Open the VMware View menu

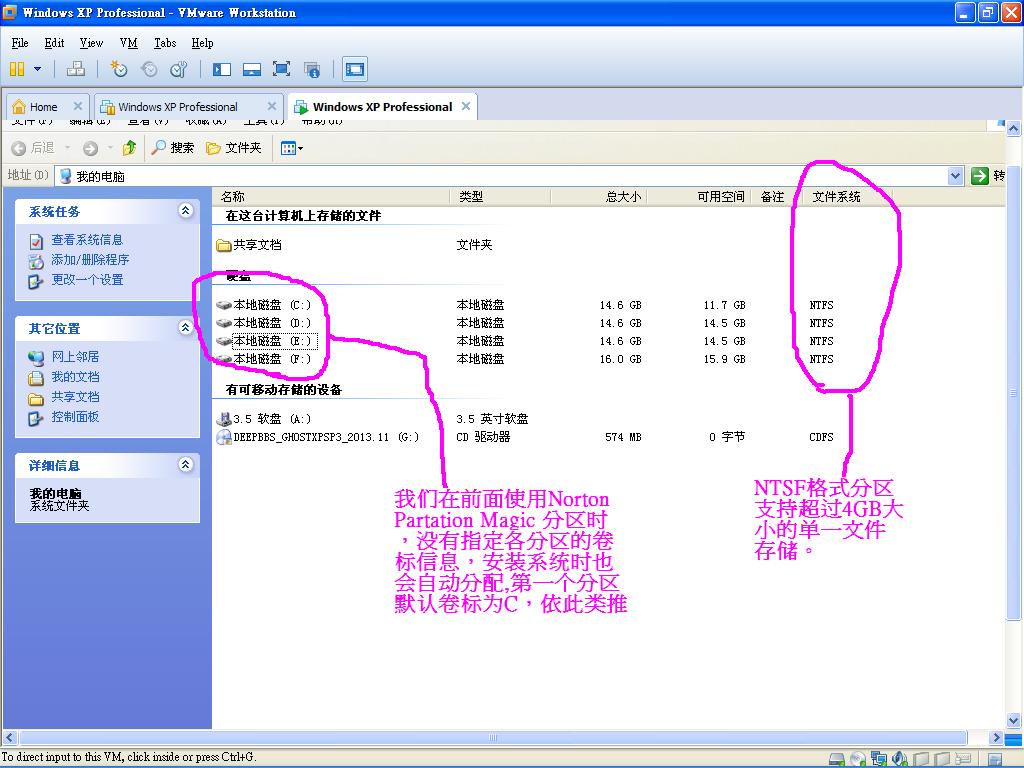click(x=91, y=43)
